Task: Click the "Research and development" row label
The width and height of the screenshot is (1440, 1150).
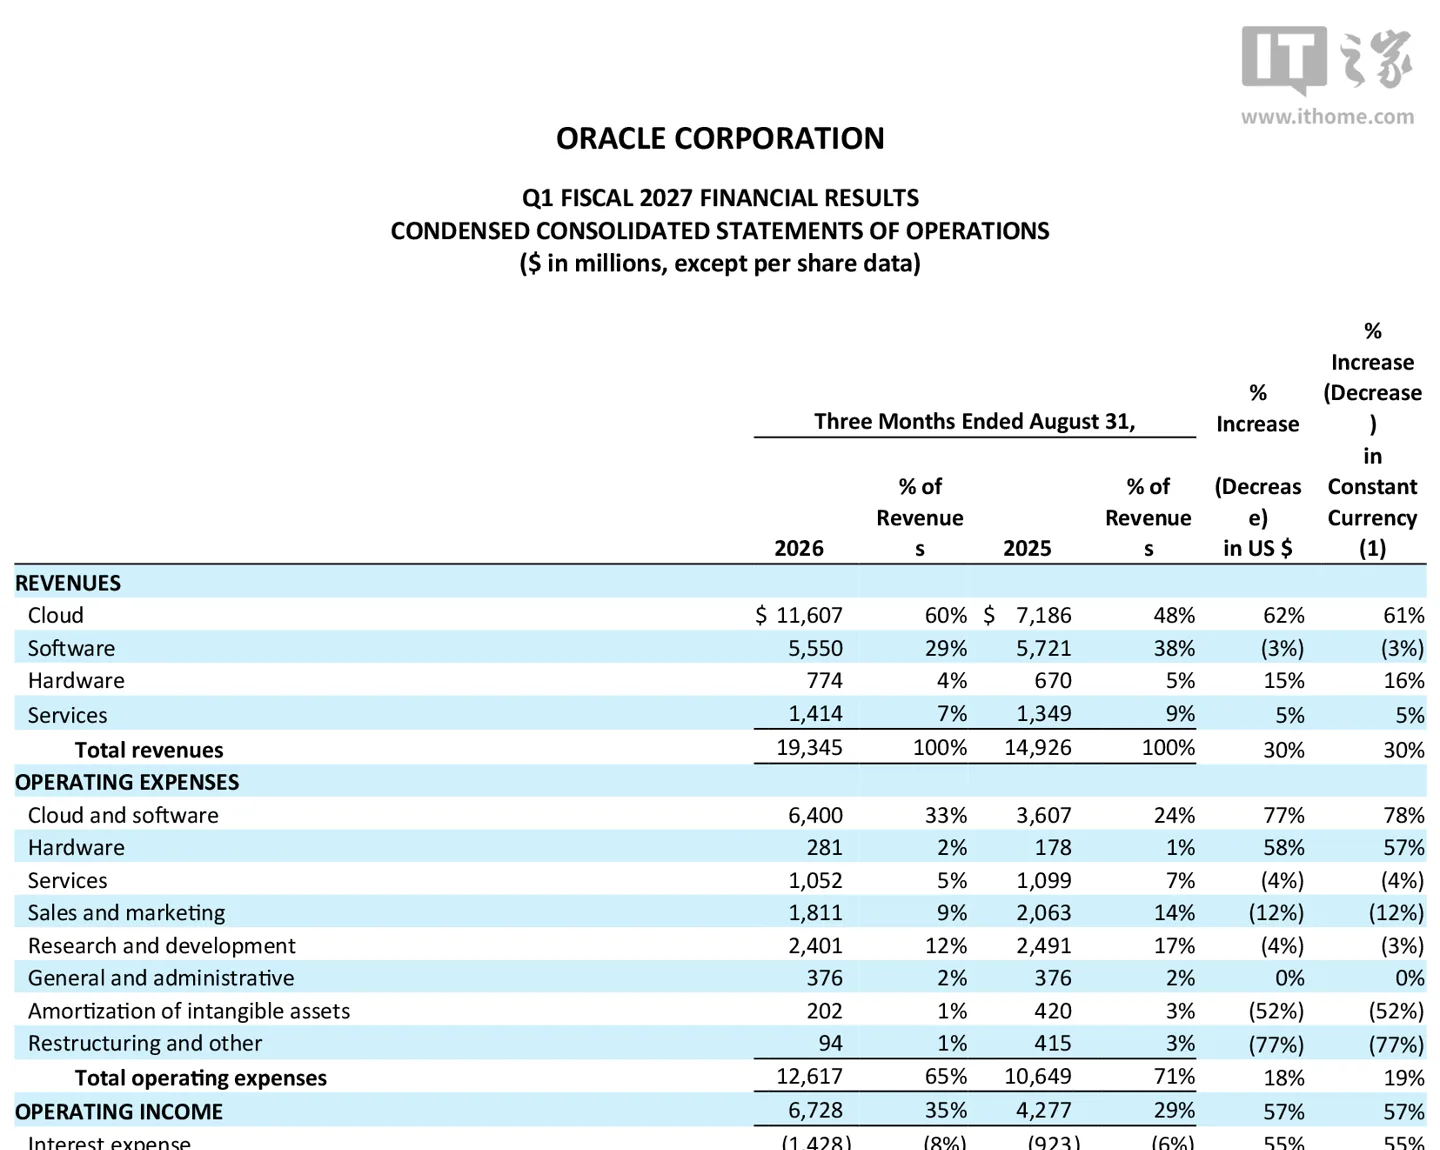Action: click(161, 945)
